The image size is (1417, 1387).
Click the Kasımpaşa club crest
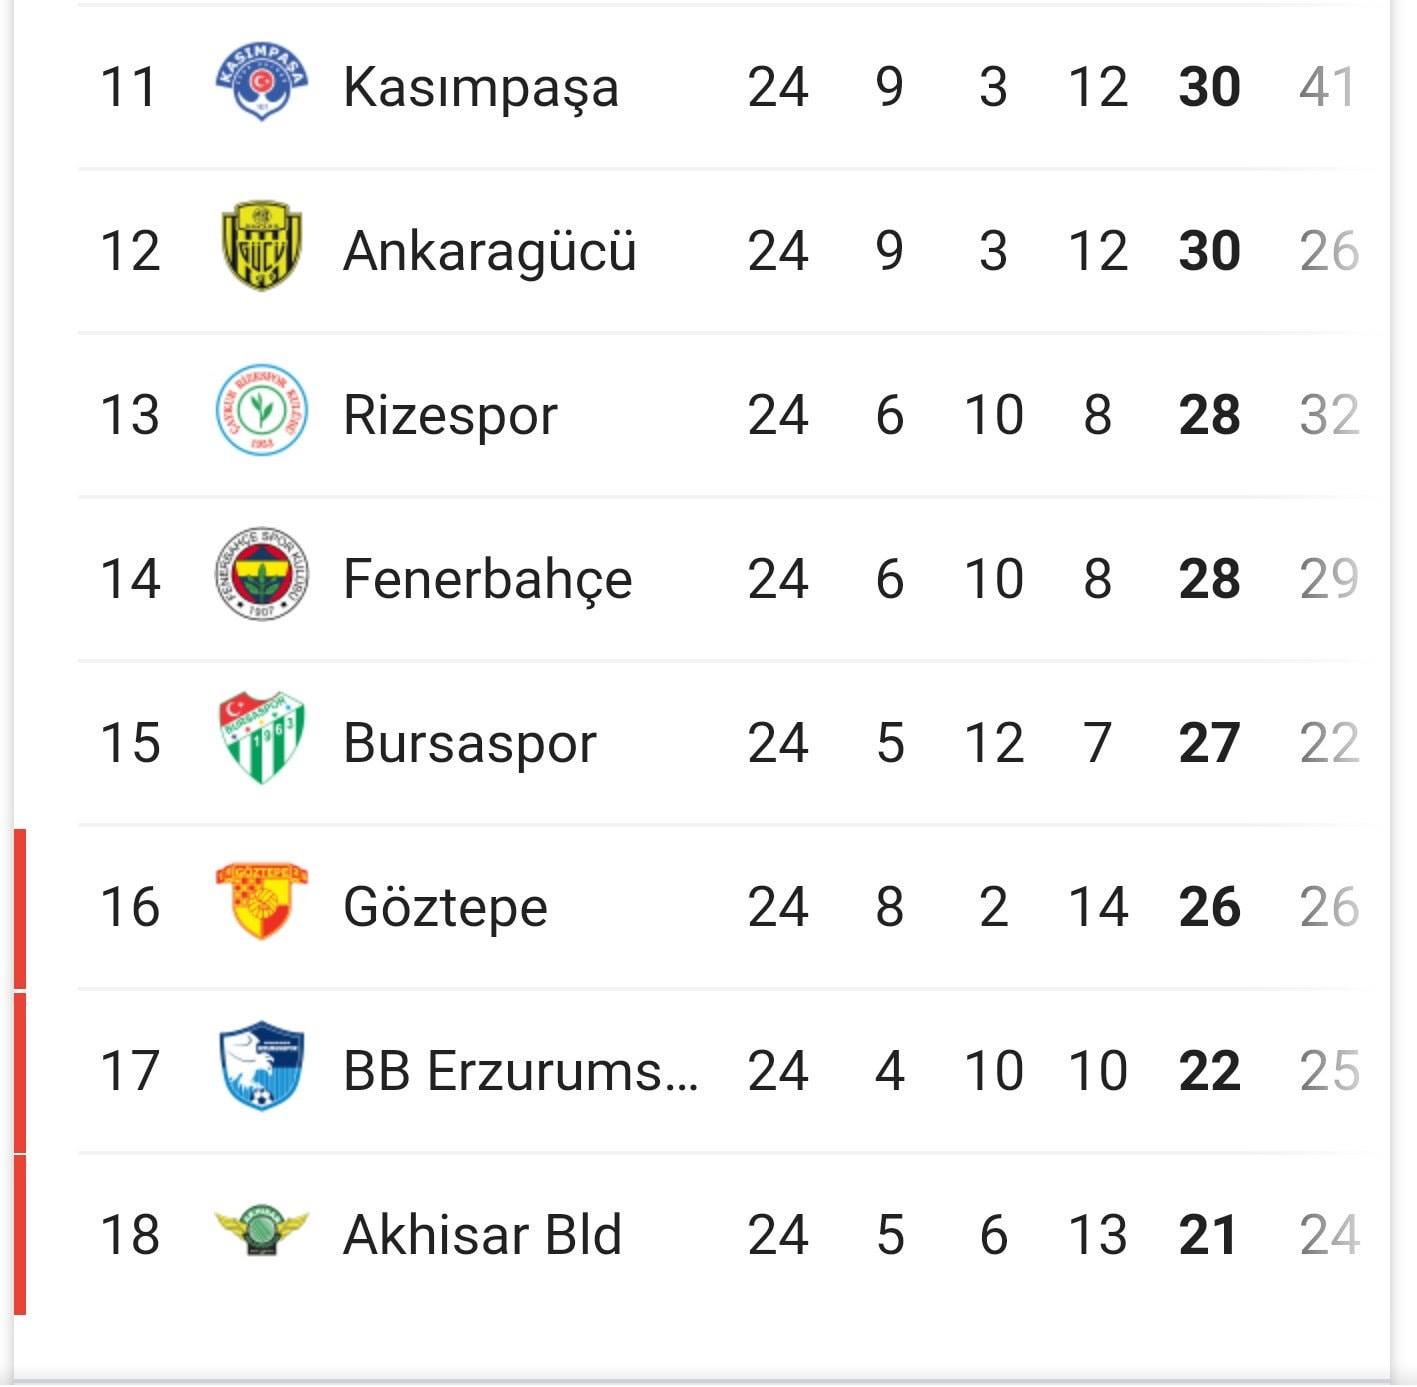pos(262,82)
